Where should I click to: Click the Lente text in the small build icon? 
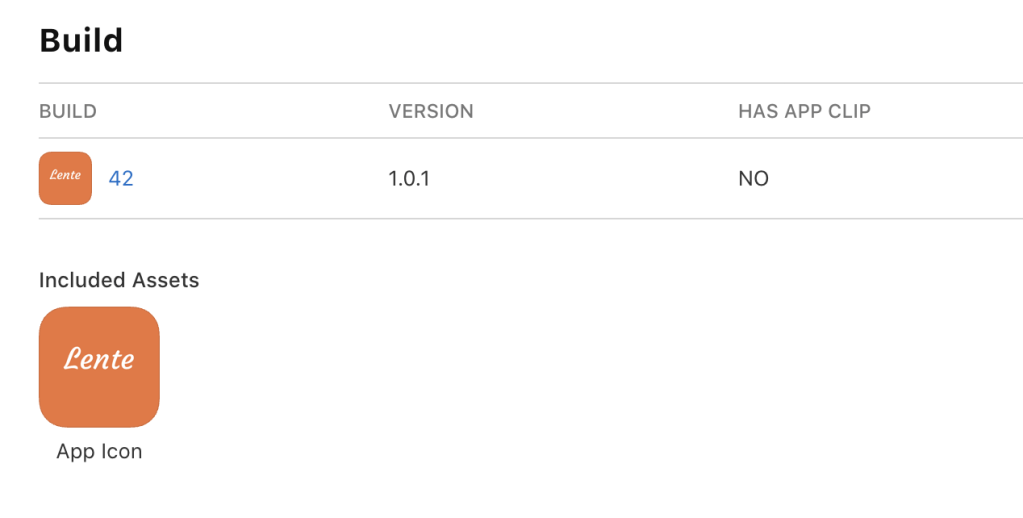tap(65, 175)
